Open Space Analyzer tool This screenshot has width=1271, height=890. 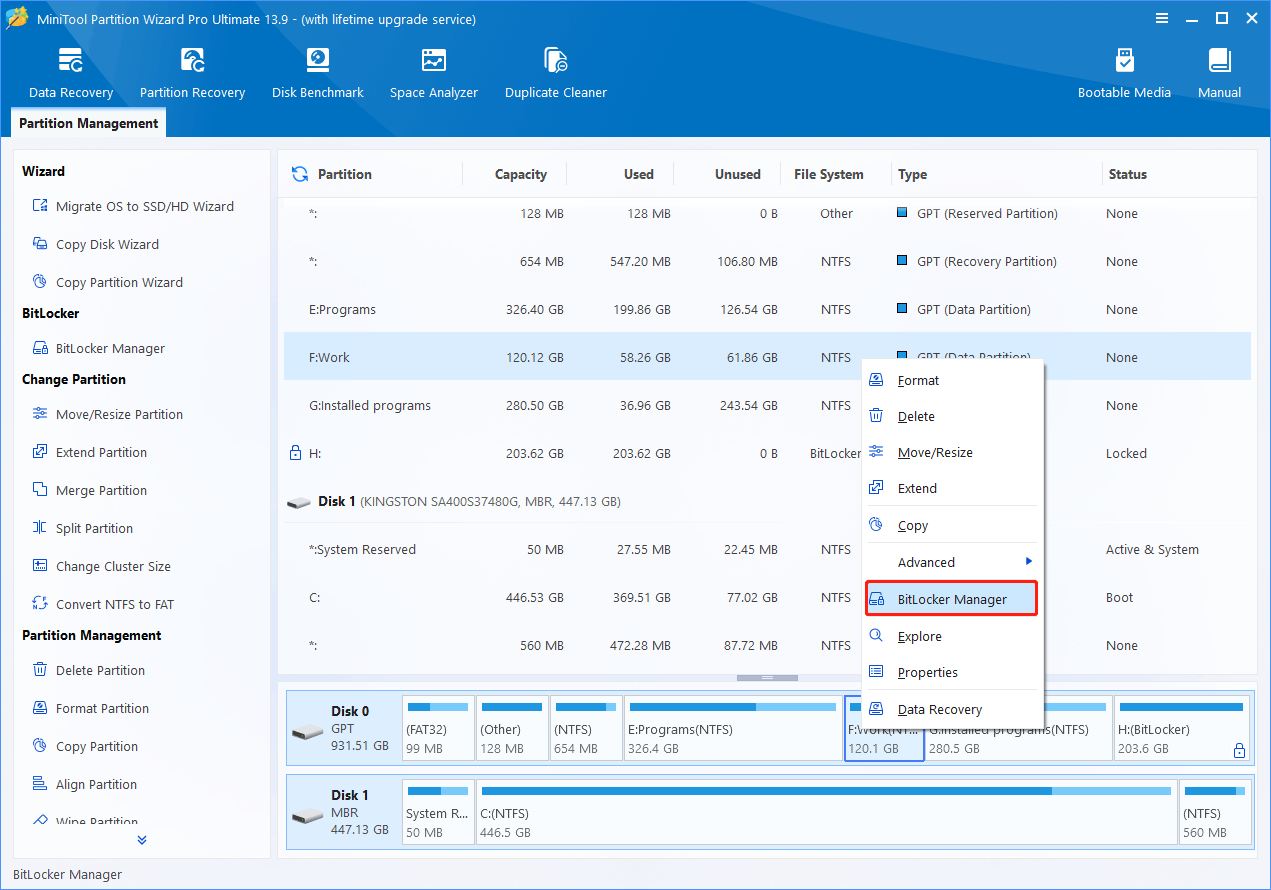point(434,73)
